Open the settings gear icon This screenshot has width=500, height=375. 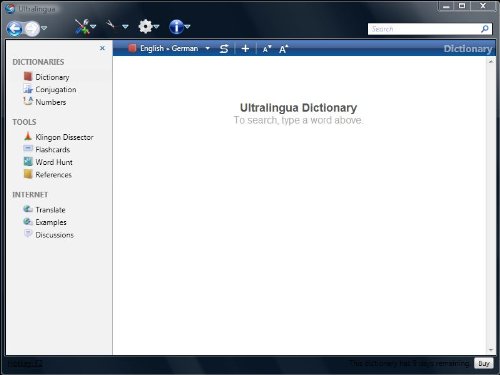(145, 26)
